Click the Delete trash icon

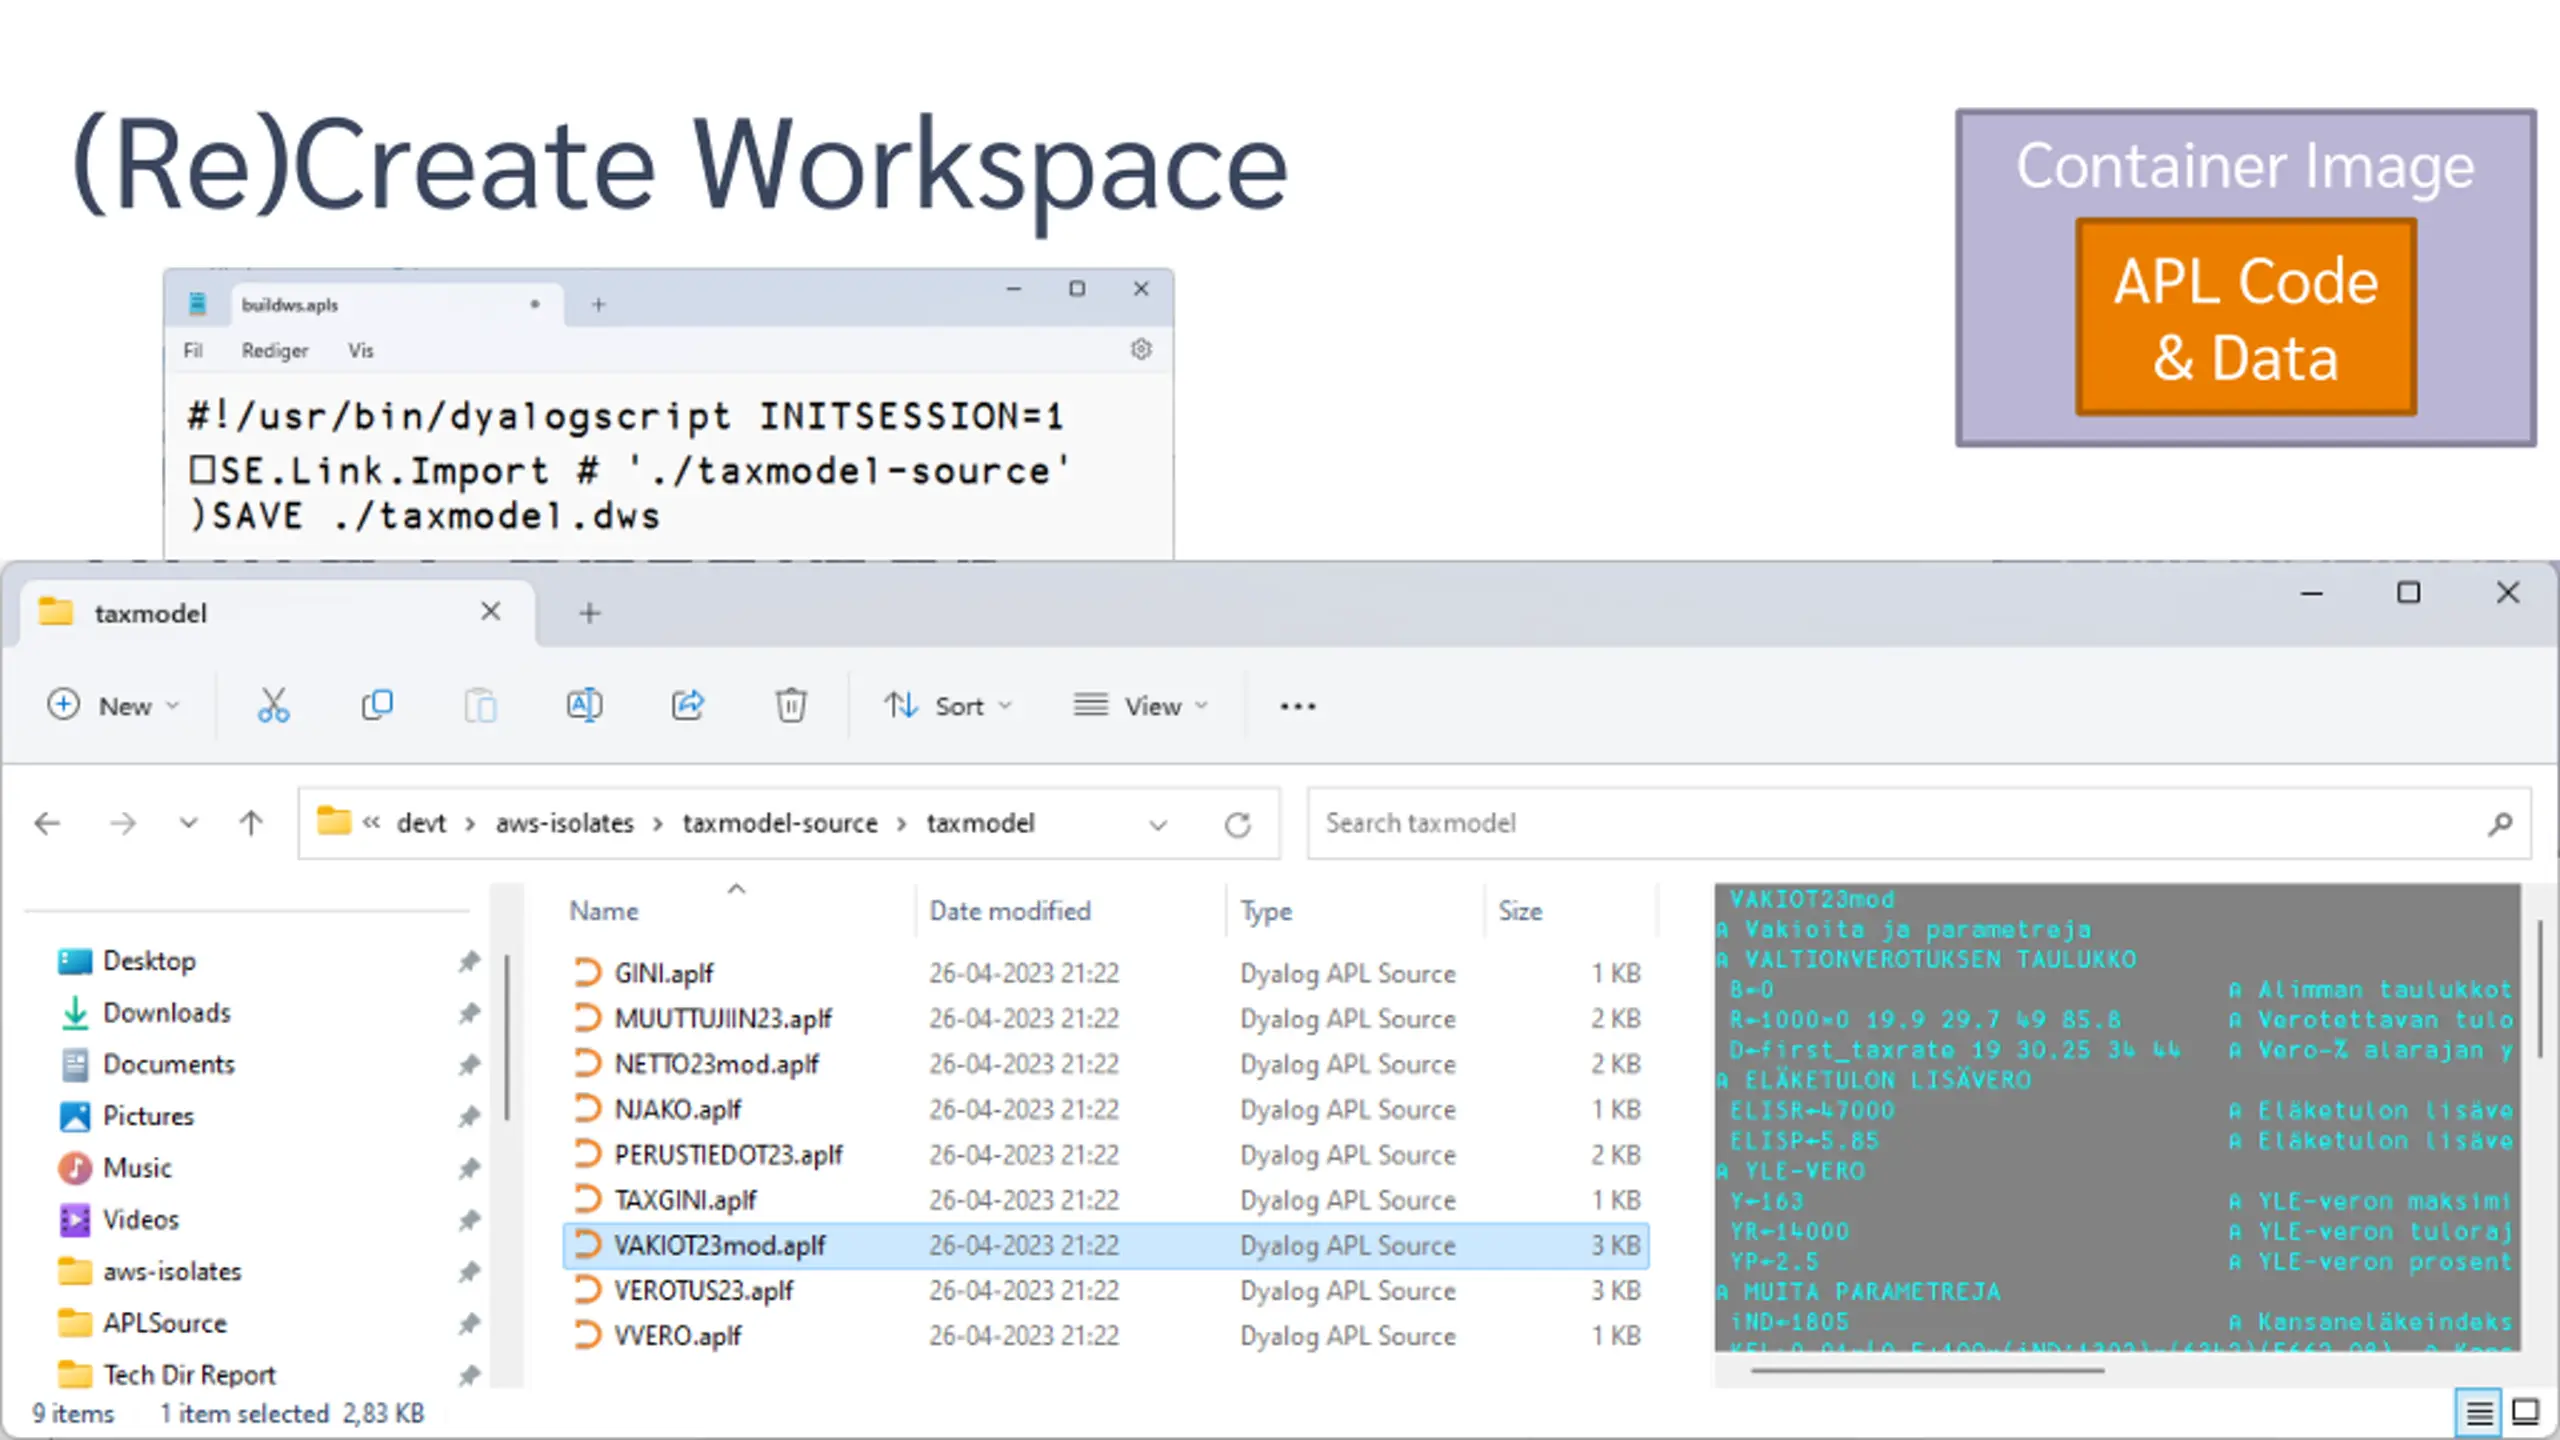tap(791, 706)
